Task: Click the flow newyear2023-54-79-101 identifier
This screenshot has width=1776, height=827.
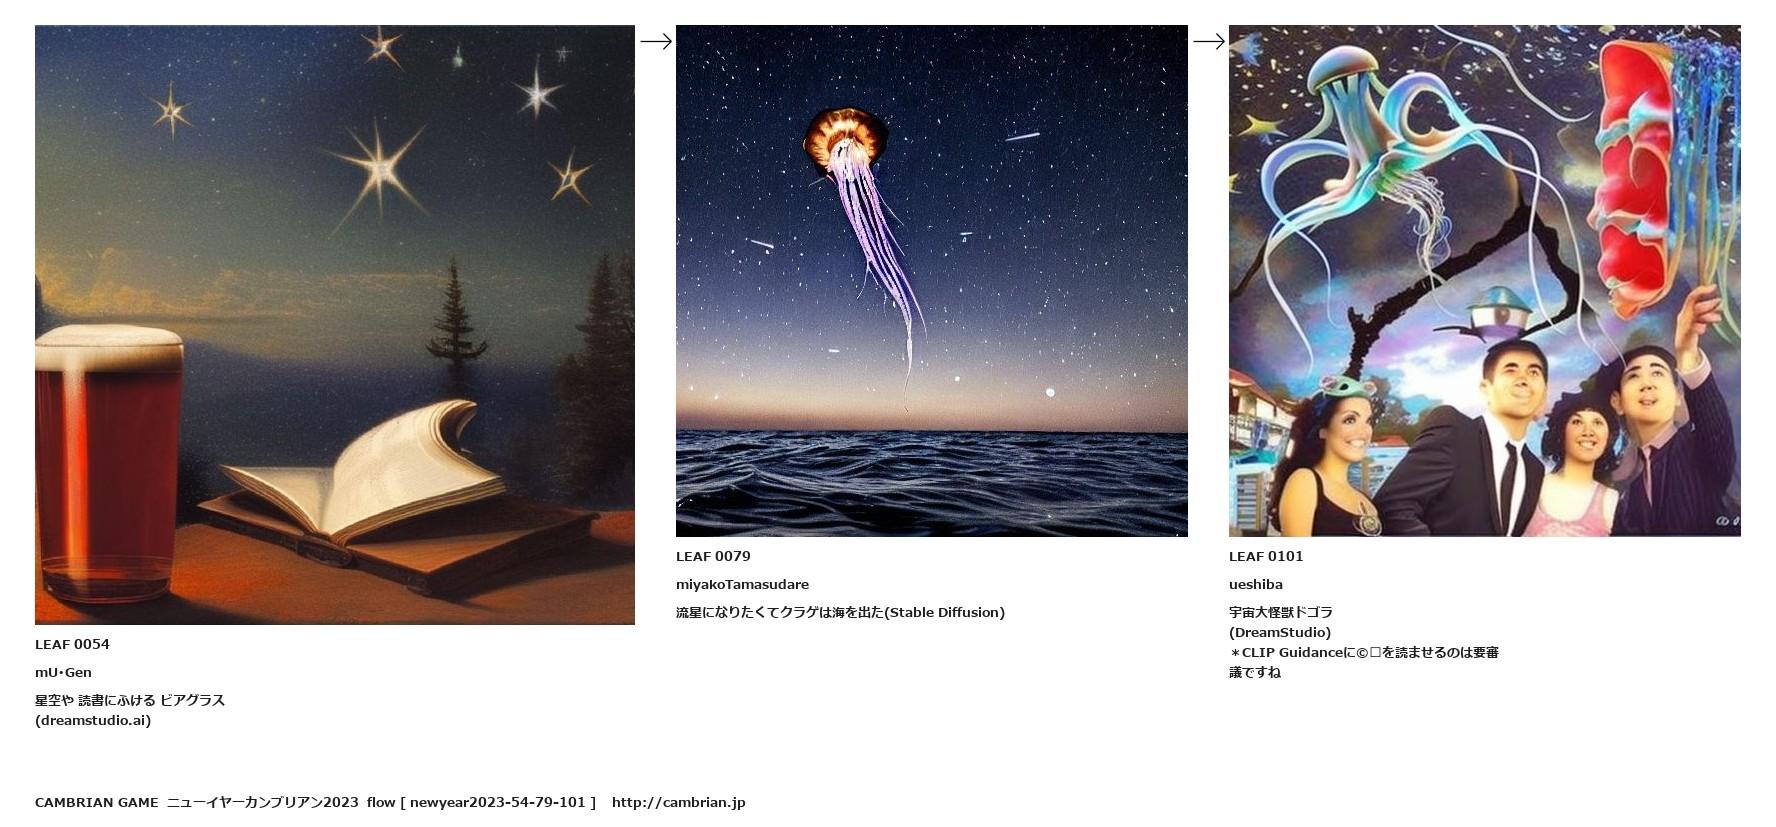Action: [481, 802]
